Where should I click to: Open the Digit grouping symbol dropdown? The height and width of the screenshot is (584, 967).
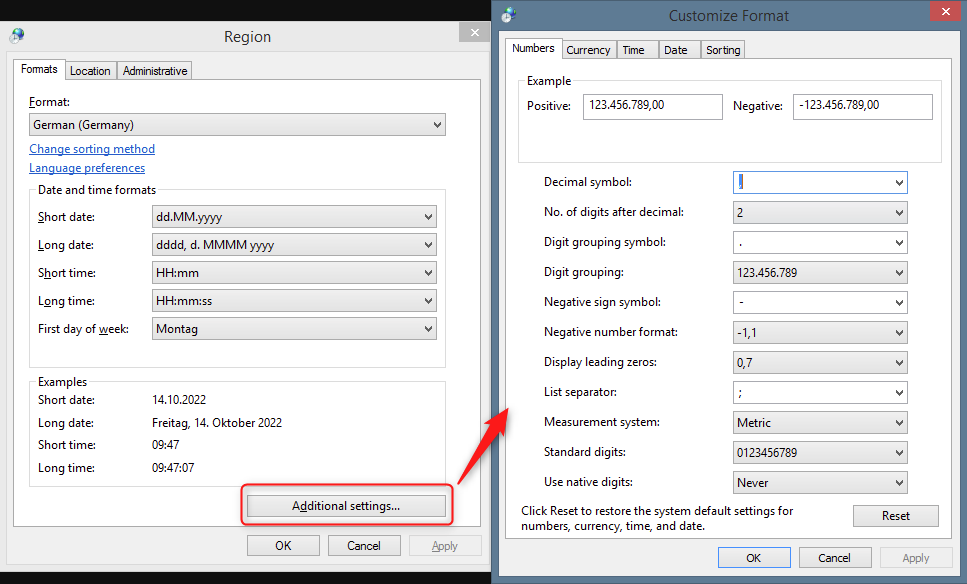click(x=820, y=242)
